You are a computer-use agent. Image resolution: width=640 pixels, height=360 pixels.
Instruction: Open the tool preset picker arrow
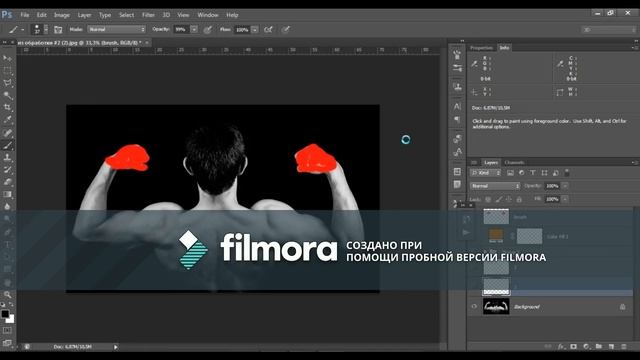click(x=22, y=30)
